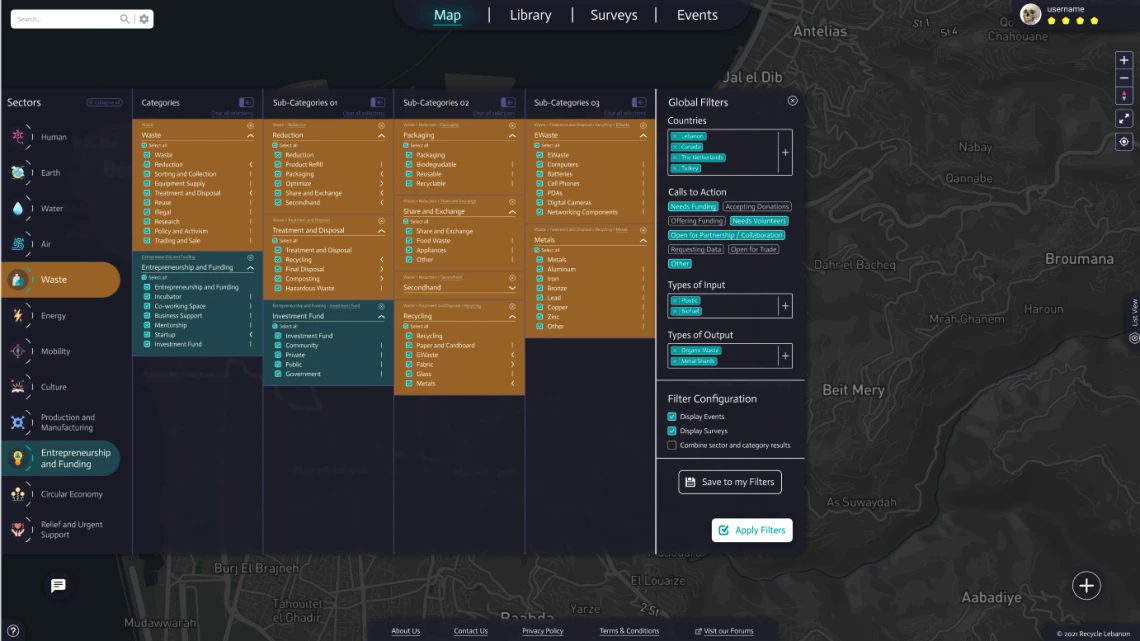Expand the Secondhand group
1140x641 pixels.
pos(512,288)
